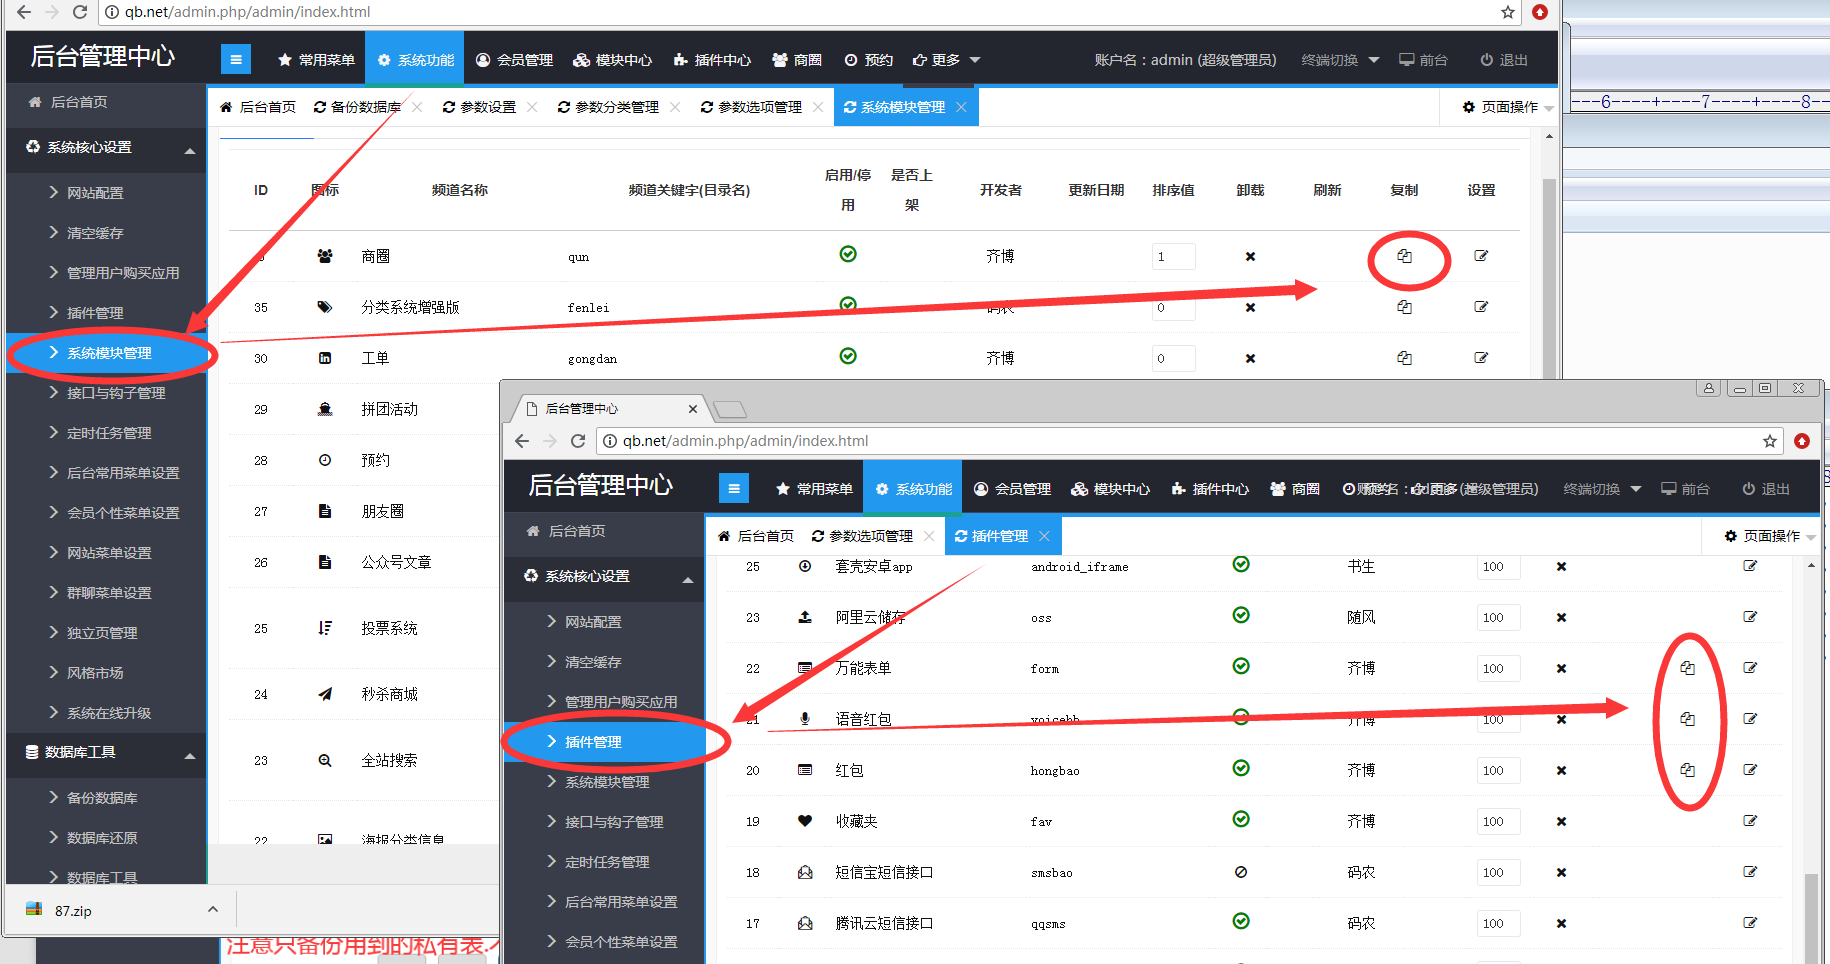Open 插件管理 in lower window sidebar
This screenshot has width=1830, height=964.
point(593,742)
